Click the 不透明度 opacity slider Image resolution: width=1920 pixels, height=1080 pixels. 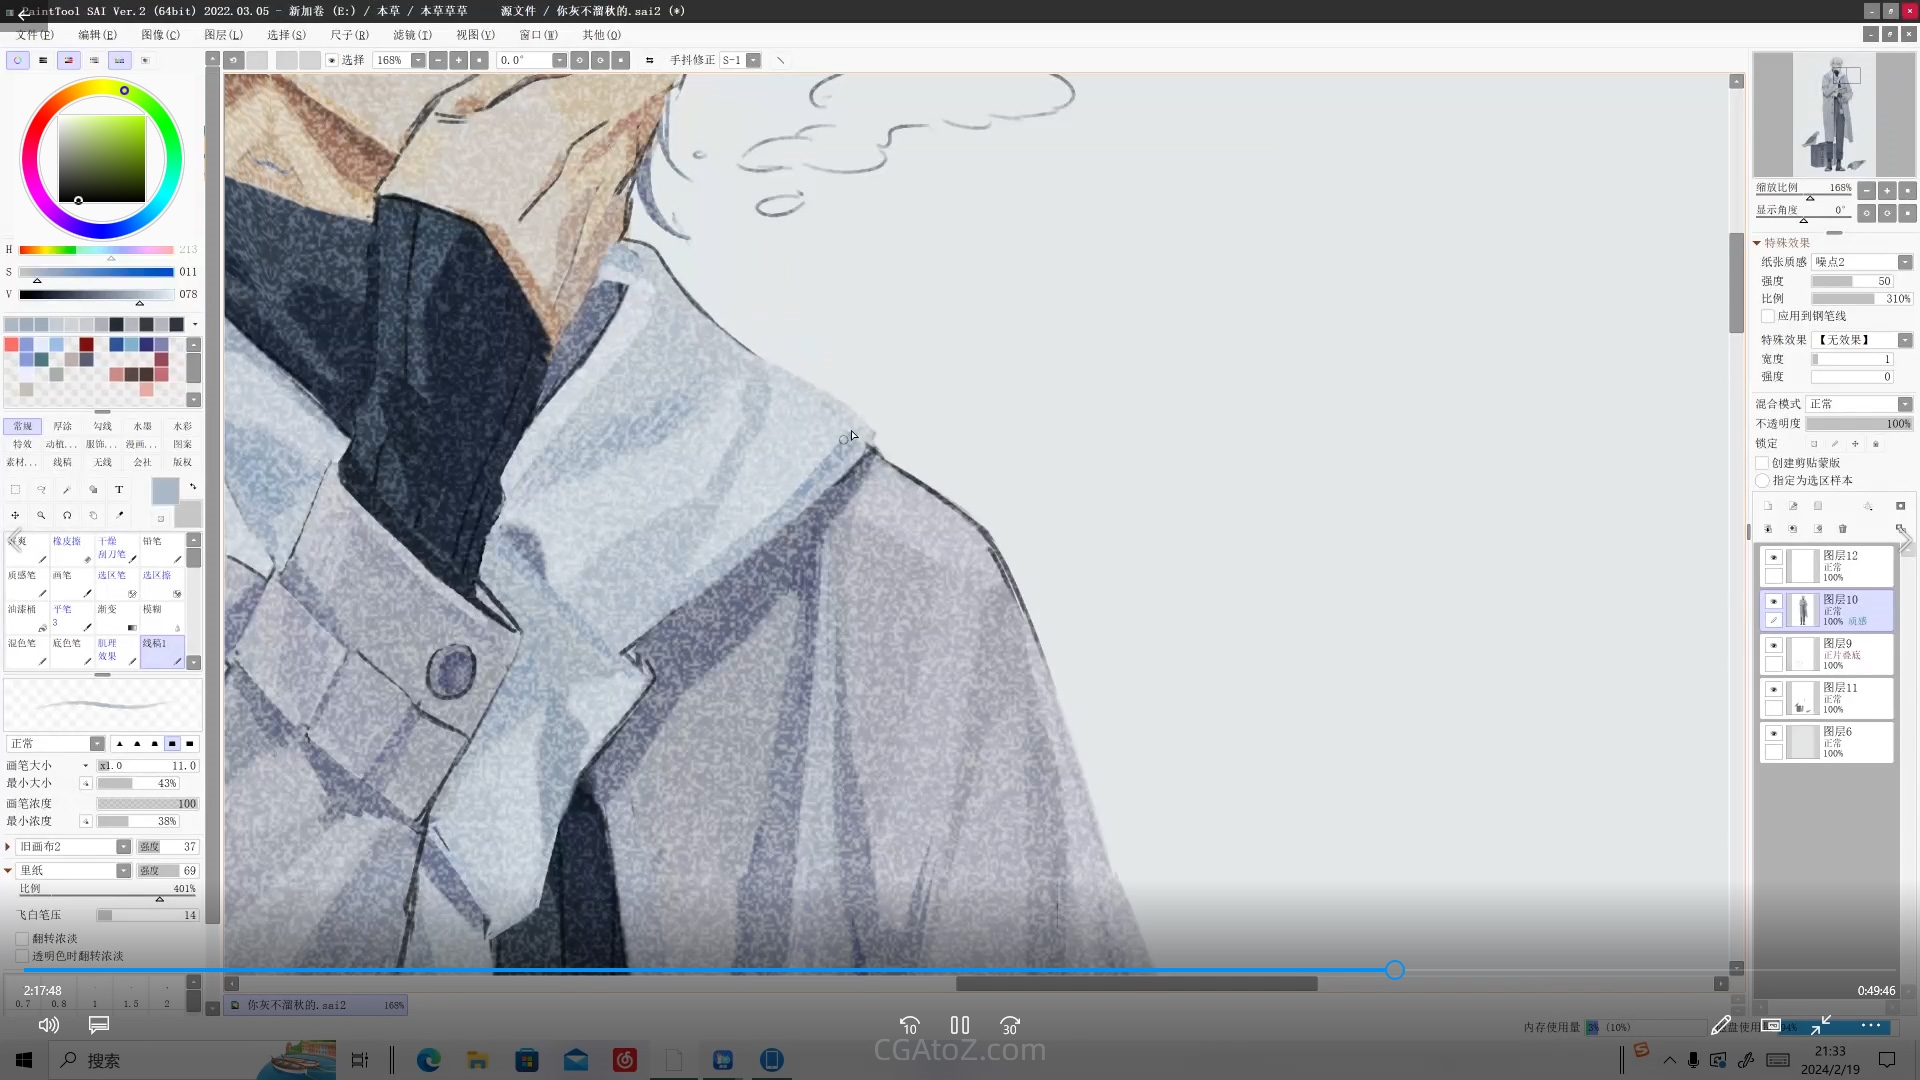[x=1859, y=424]
